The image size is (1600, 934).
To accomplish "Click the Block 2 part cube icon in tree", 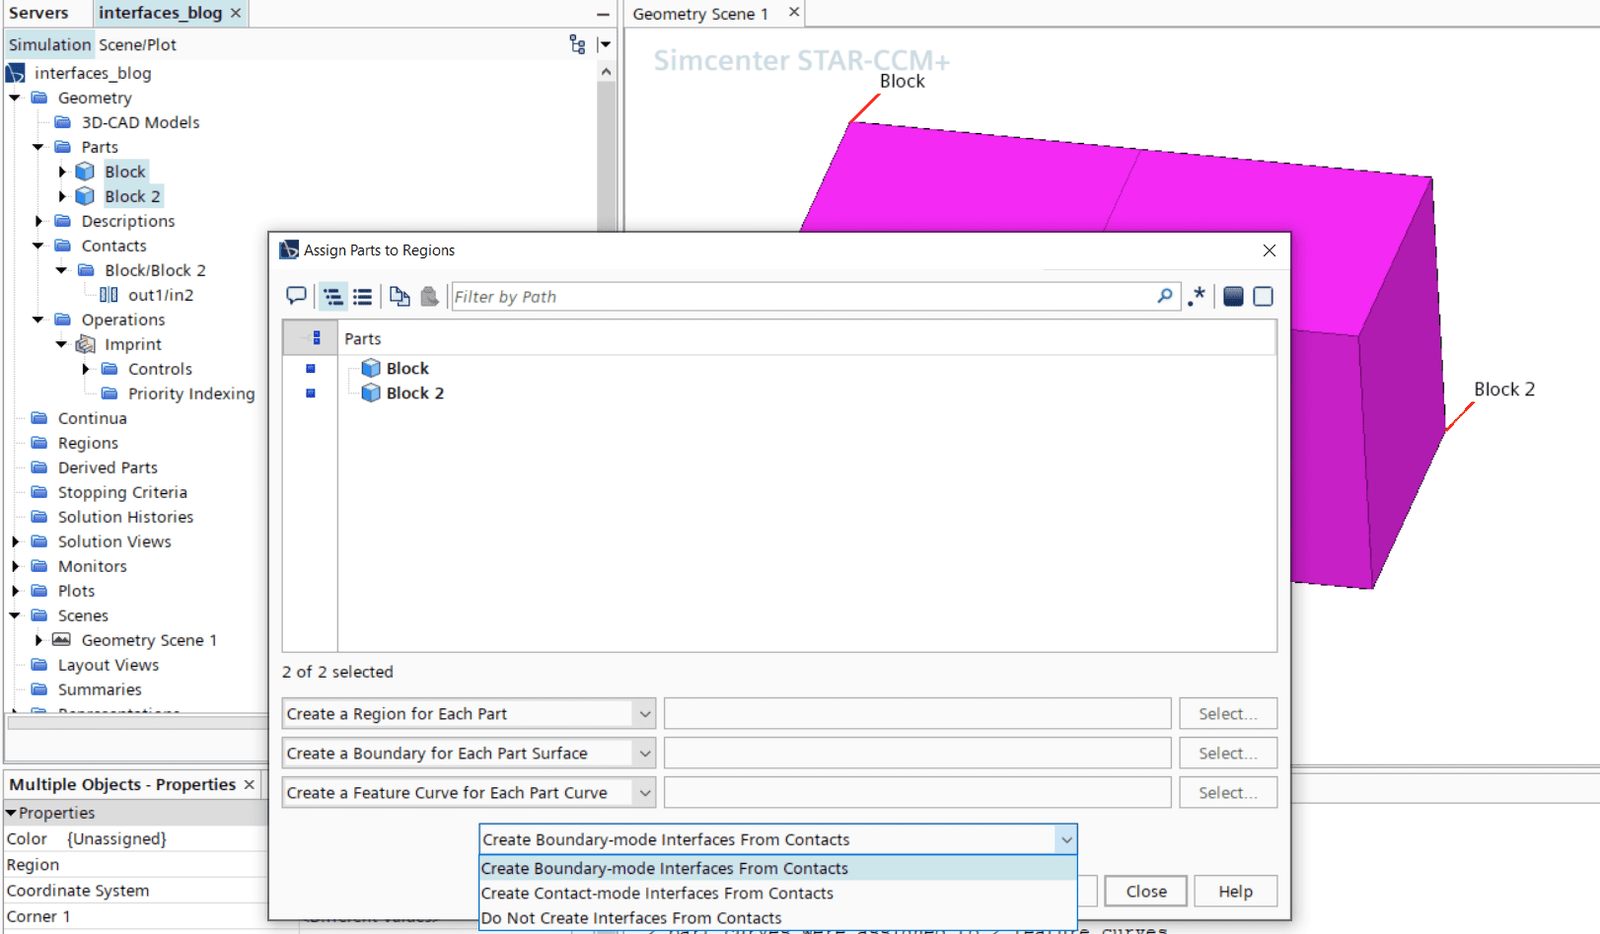I will pyautogui.click(x=85, y=196).
